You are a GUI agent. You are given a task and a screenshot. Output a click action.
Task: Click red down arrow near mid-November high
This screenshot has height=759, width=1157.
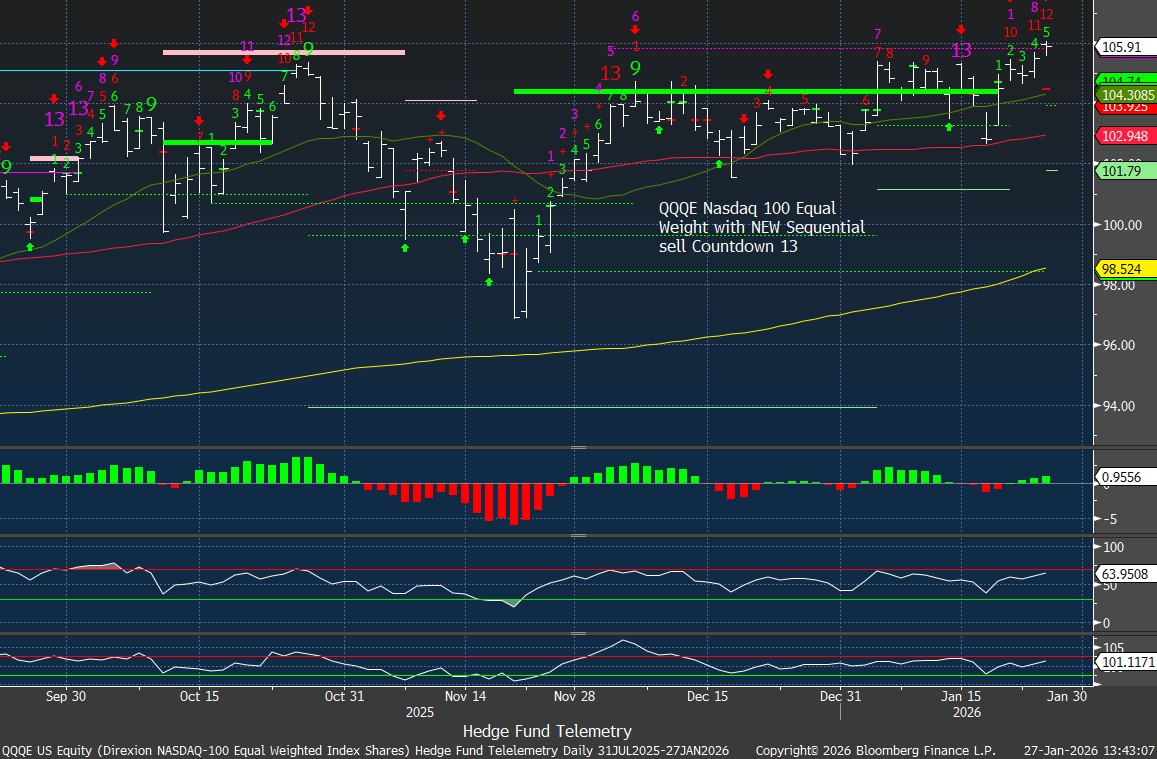440,116
